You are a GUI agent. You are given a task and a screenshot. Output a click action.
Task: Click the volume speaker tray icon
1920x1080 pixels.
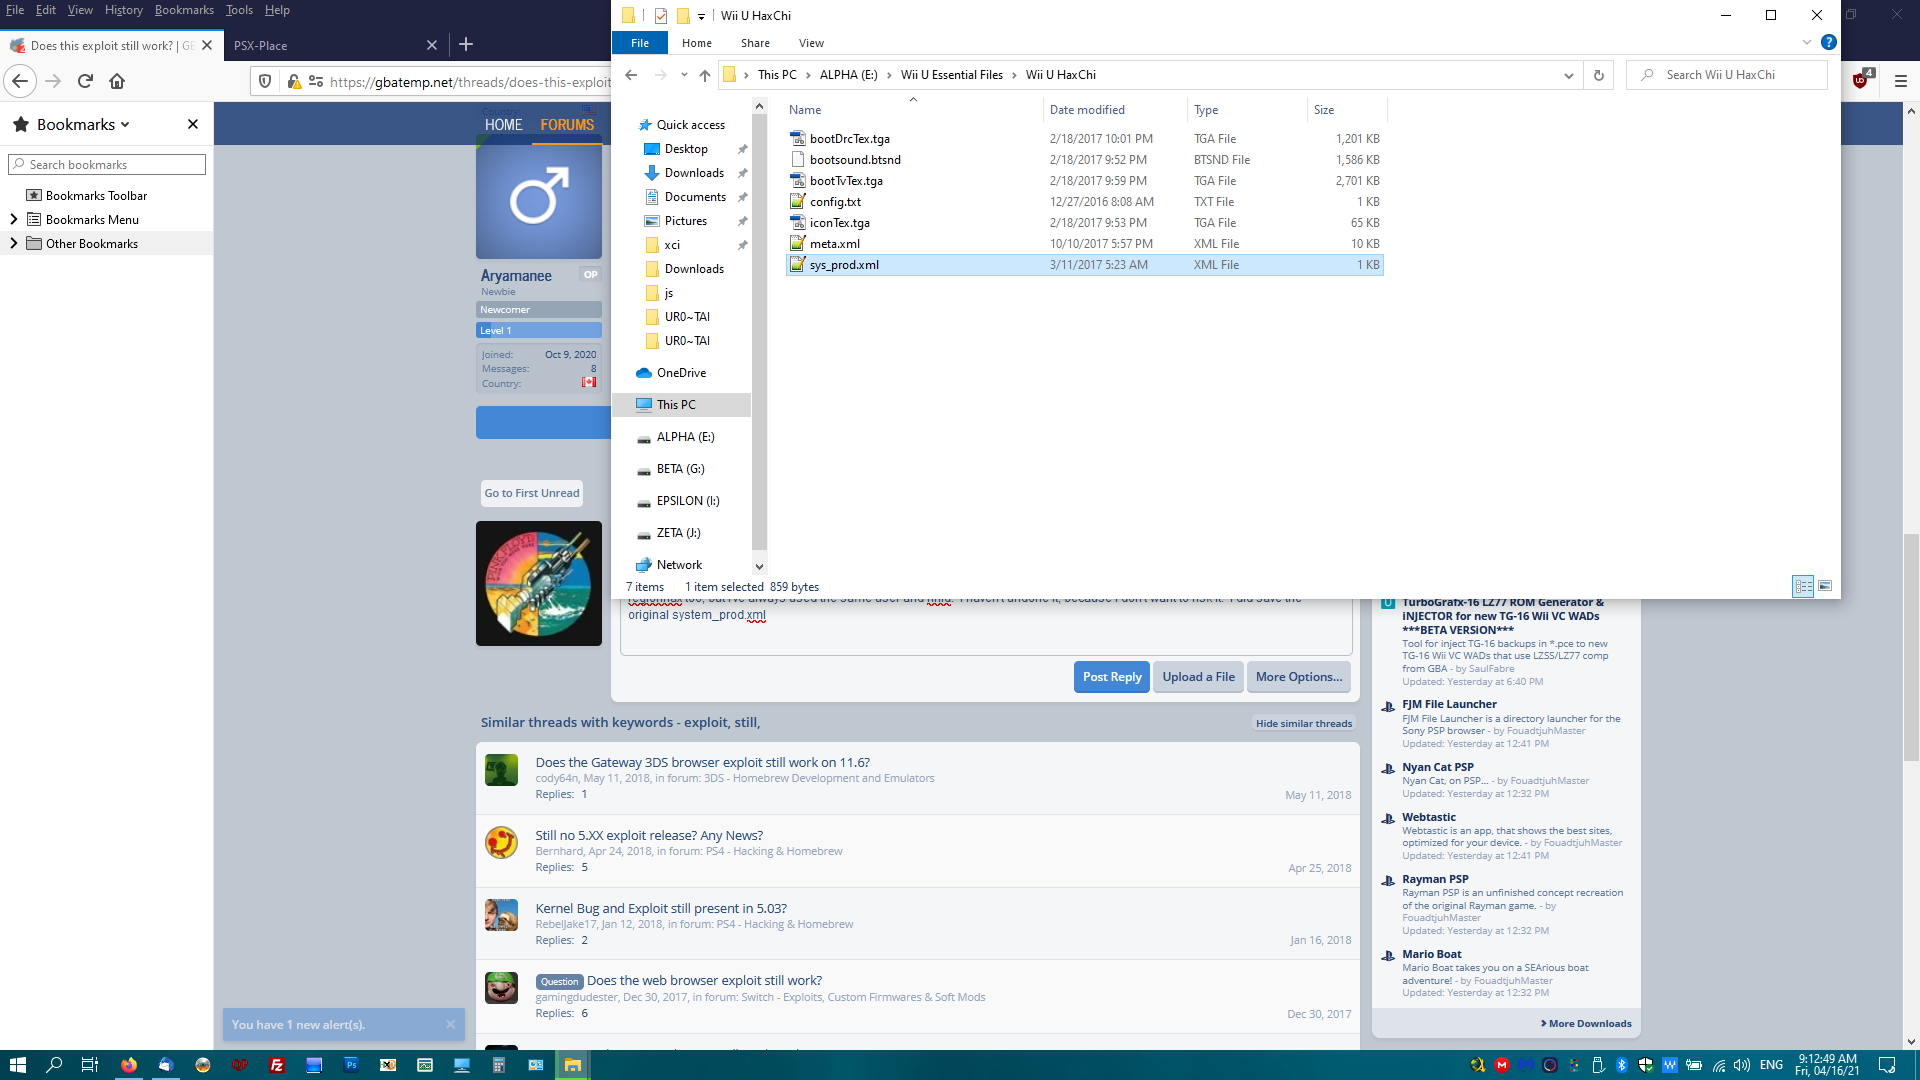(x=1742, y=1065)
